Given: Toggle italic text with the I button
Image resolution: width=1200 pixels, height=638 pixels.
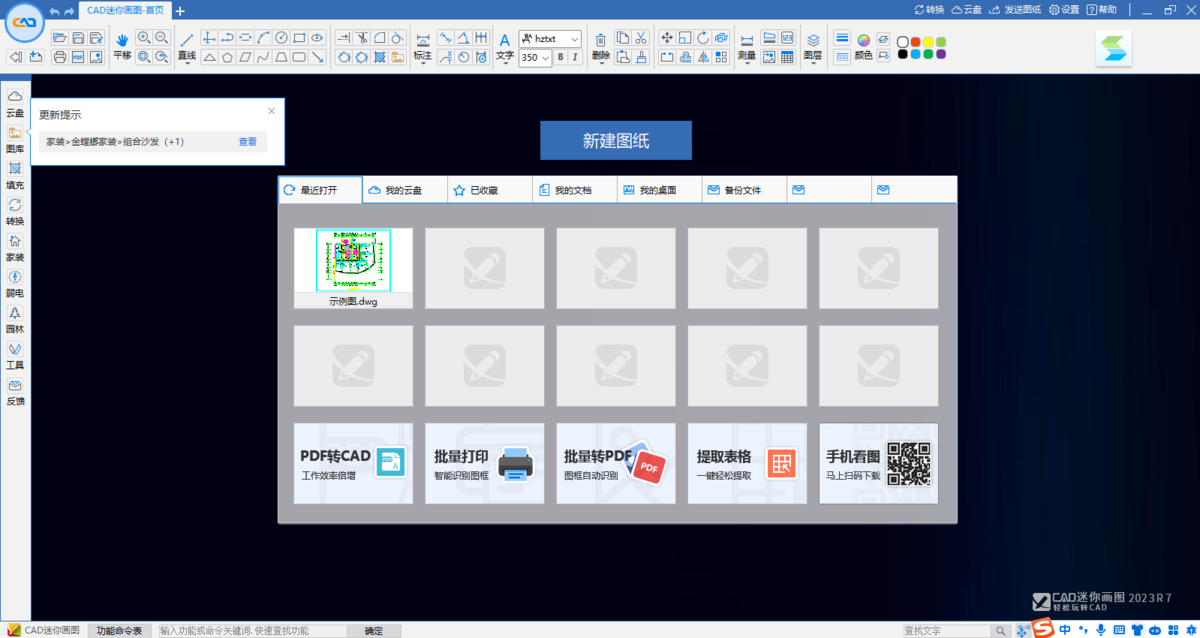Looking at the screenshot, I should tap(575, 57).
